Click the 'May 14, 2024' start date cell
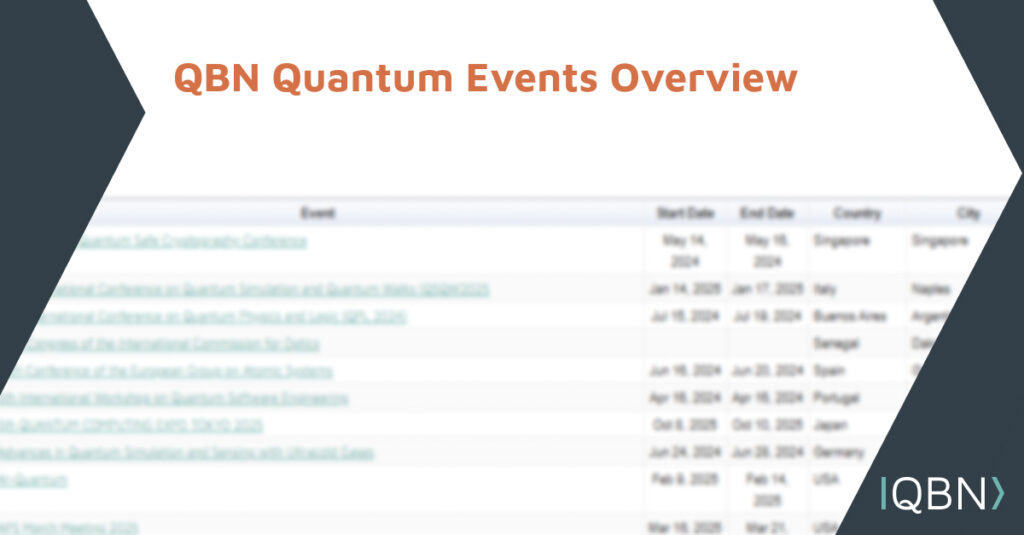Viewport: 1024px width, 535px height. (685, 251)
